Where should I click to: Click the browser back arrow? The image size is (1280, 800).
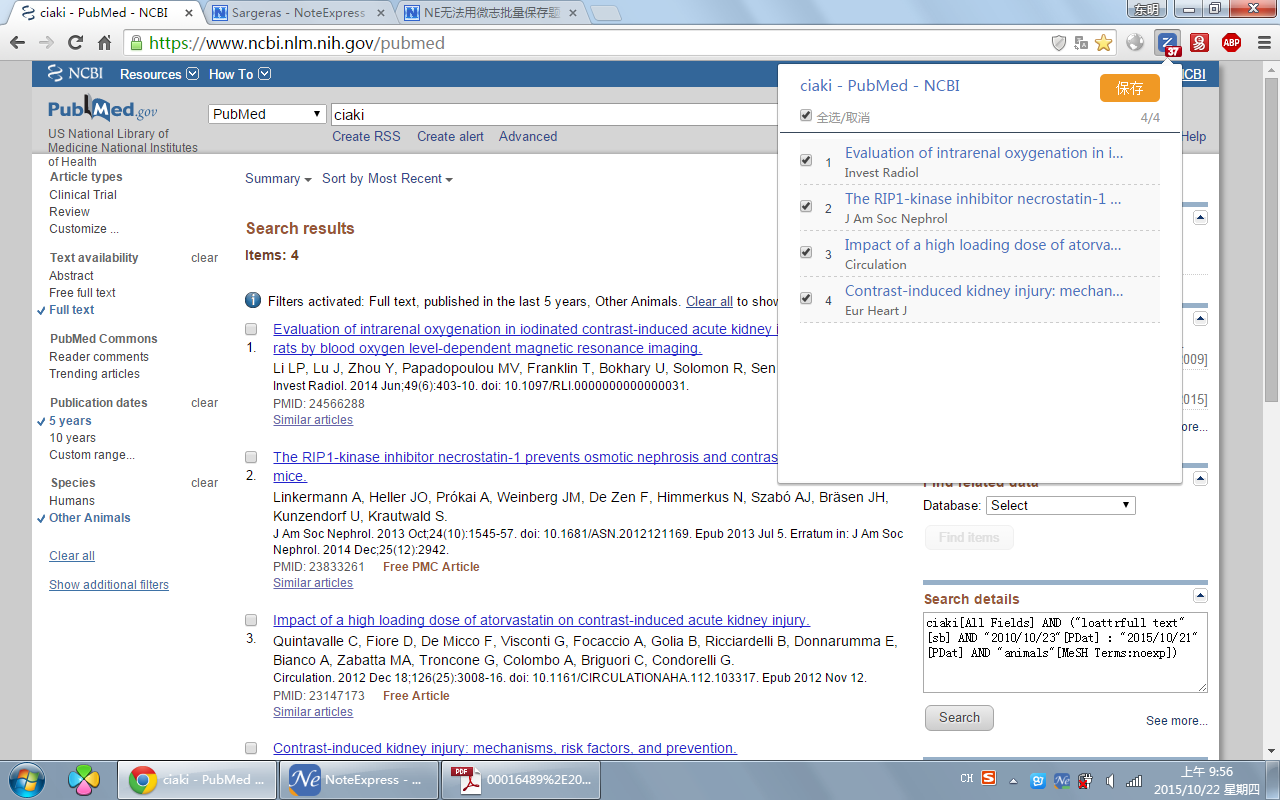pos(18,43)
